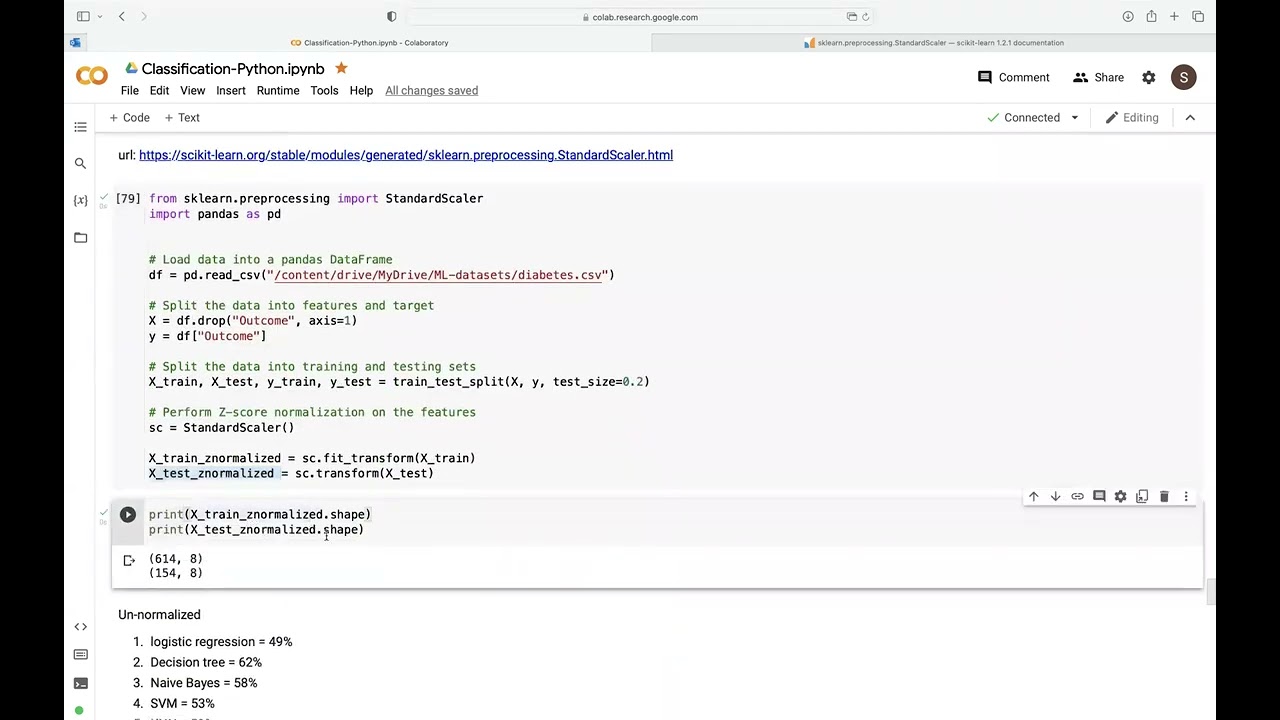Image resolution: width=1280 pixels, height=720 pixels.
Task: Click the vertical scrollbar thumb
Action: pos(1210,592)
